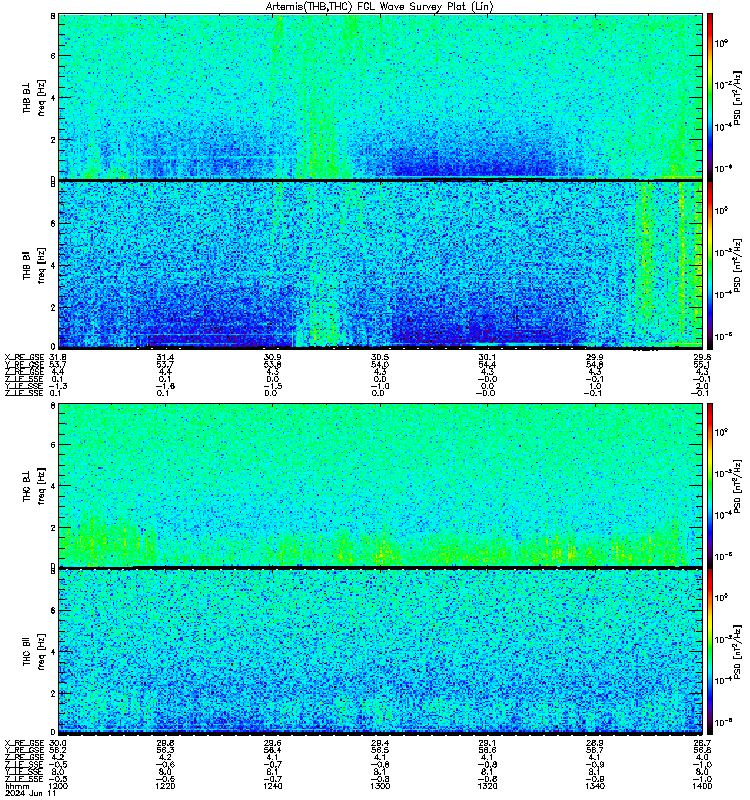750x800 pixels.
Task: Click the 'THC B⊥ freq [Hz]' axis label
Action: (34, 485)
